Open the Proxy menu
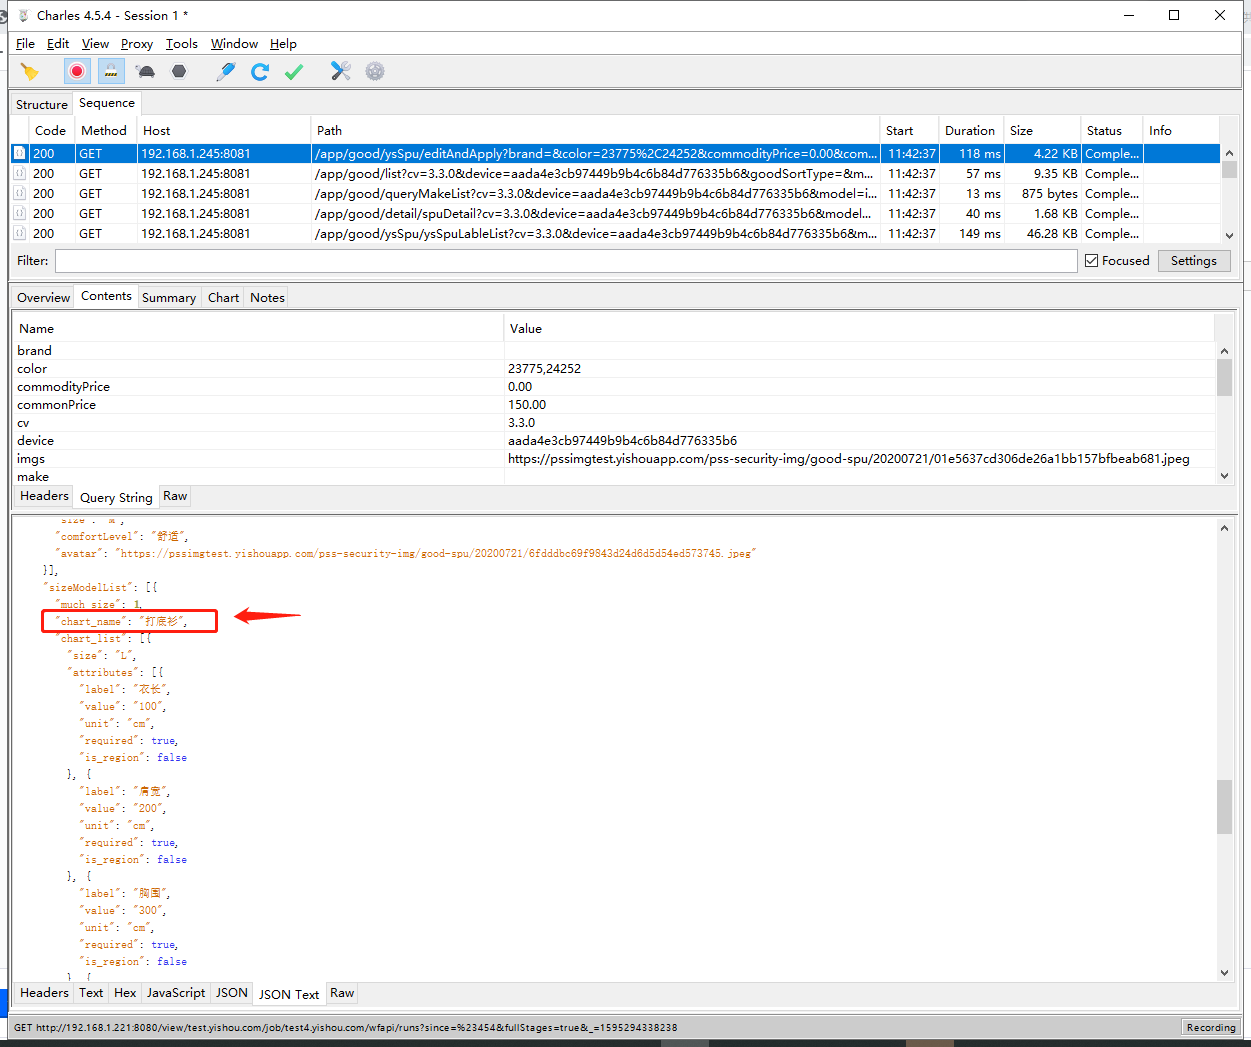Screen dimensions: 1251x1047 pos(137,44)
